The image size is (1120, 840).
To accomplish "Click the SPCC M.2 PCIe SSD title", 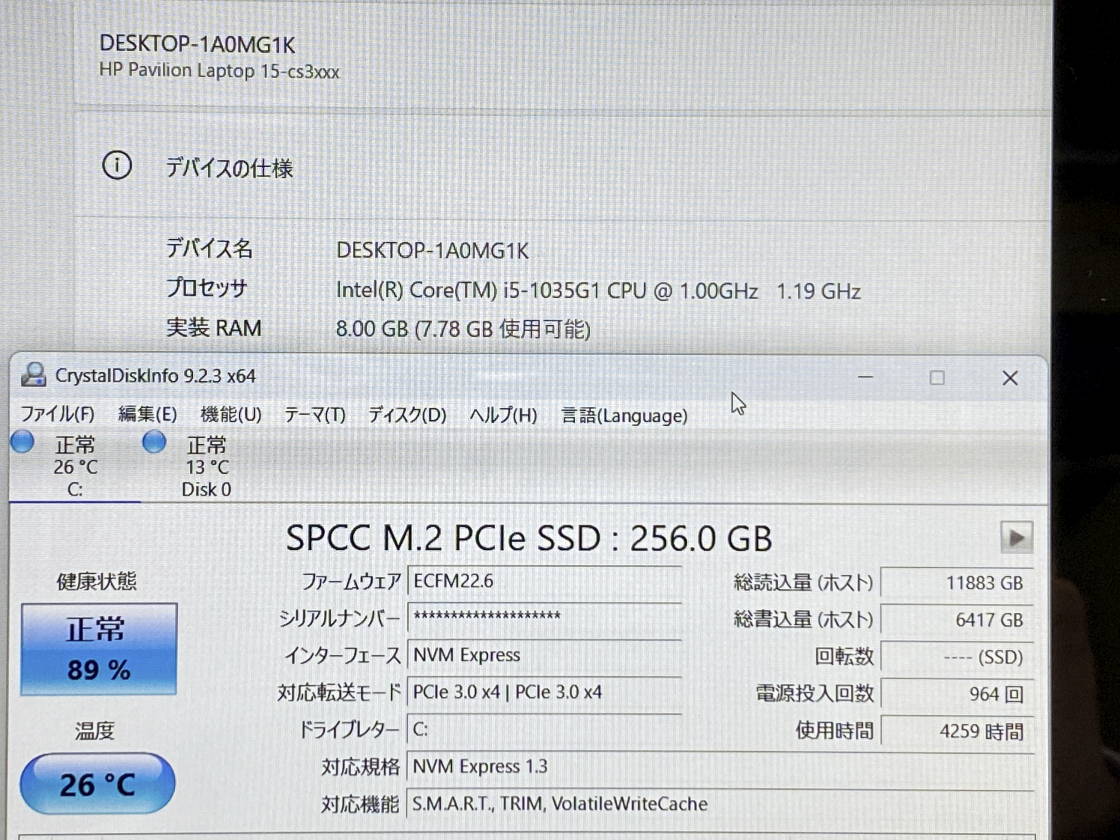I will tap(529, 538).
